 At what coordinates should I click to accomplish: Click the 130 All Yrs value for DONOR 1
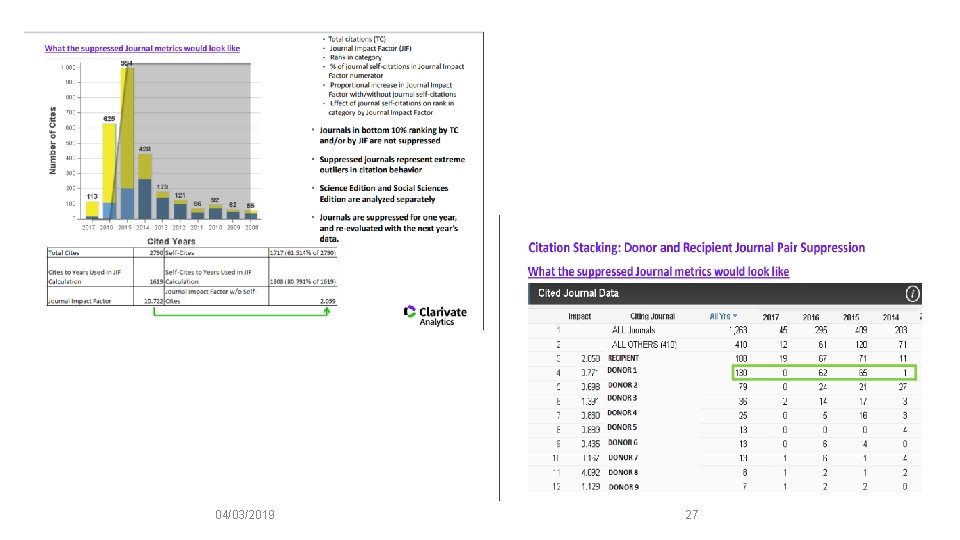[x=741, y=372]
